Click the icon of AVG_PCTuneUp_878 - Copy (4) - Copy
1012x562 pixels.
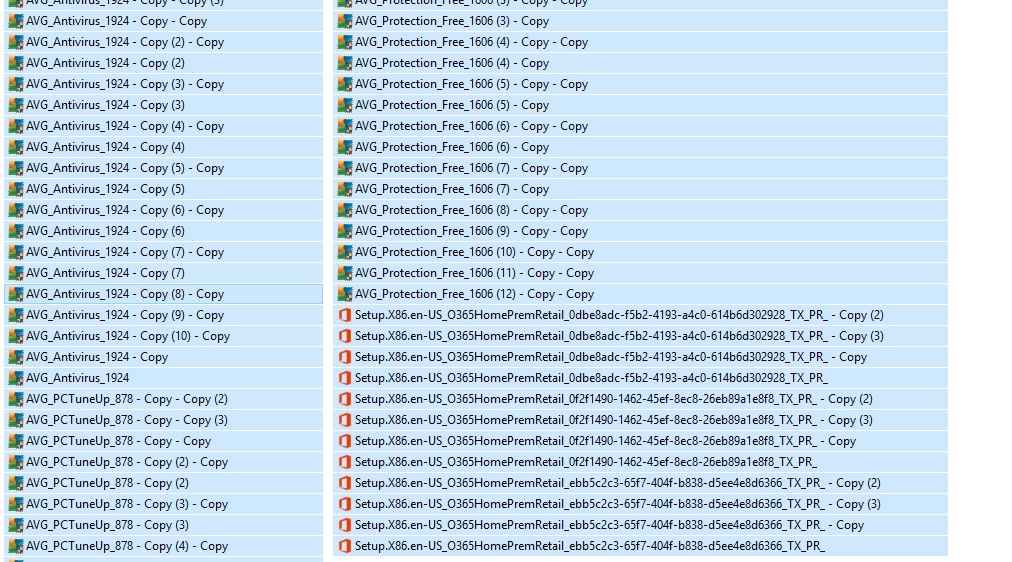tap(15, 546)
